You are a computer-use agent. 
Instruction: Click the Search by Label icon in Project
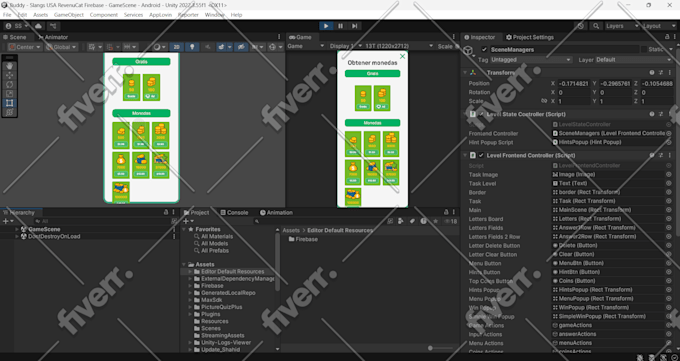tap(412, 221)
